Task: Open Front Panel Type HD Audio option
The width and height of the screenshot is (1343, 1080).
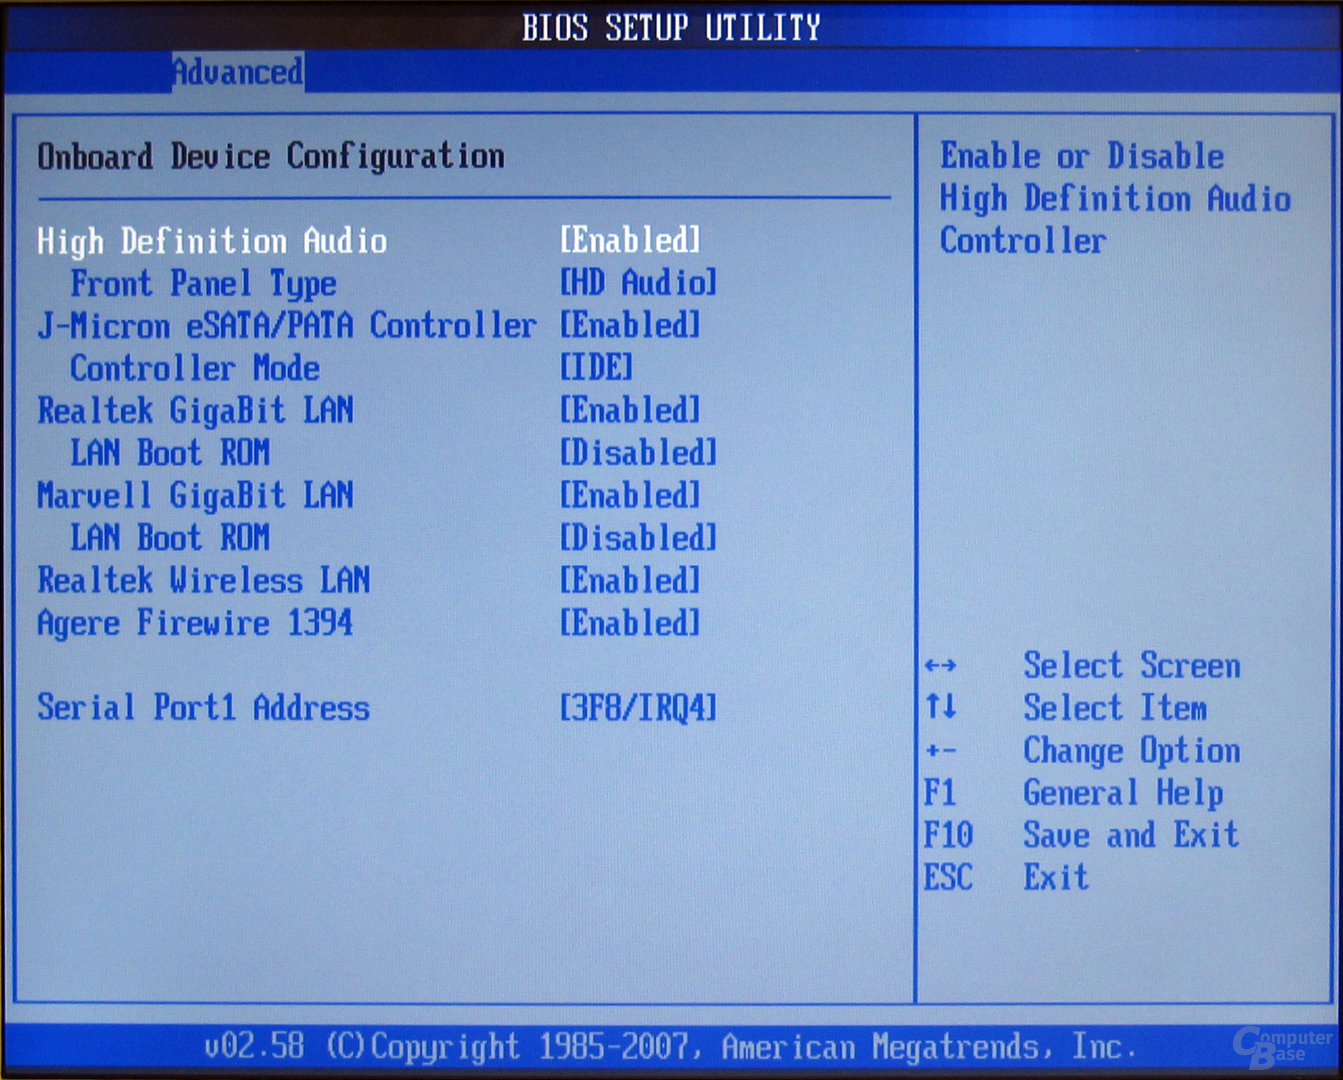Action: click(x=638, y=283)
